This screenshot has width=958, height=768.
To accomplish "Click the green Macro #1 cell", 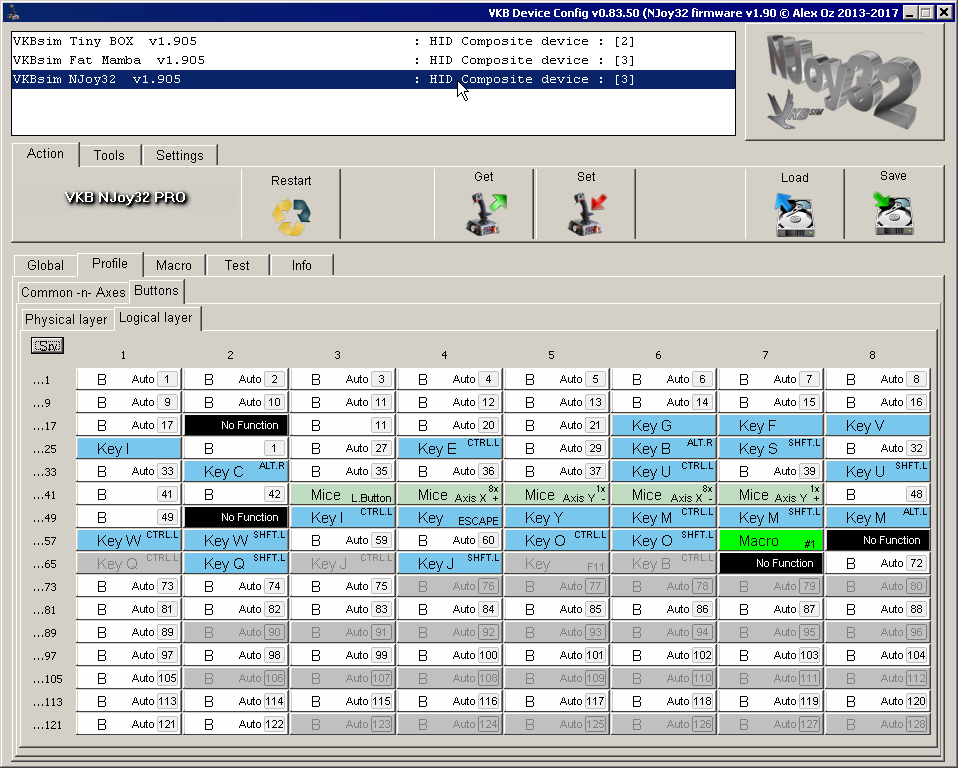I will click(771, 541).
